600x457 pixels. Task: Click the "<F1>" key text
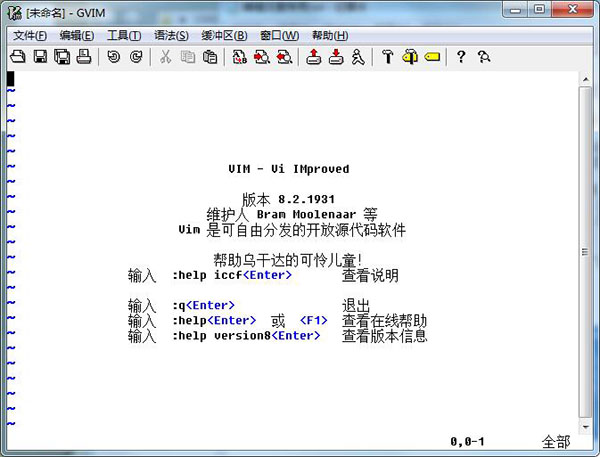coord(314,320)
